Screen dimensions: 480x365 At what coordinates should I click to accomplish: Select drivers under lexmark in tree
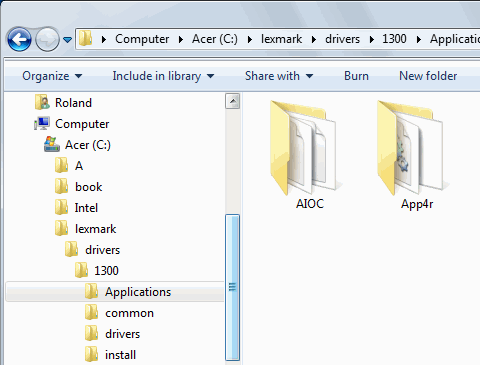click(x=102, y=250)
